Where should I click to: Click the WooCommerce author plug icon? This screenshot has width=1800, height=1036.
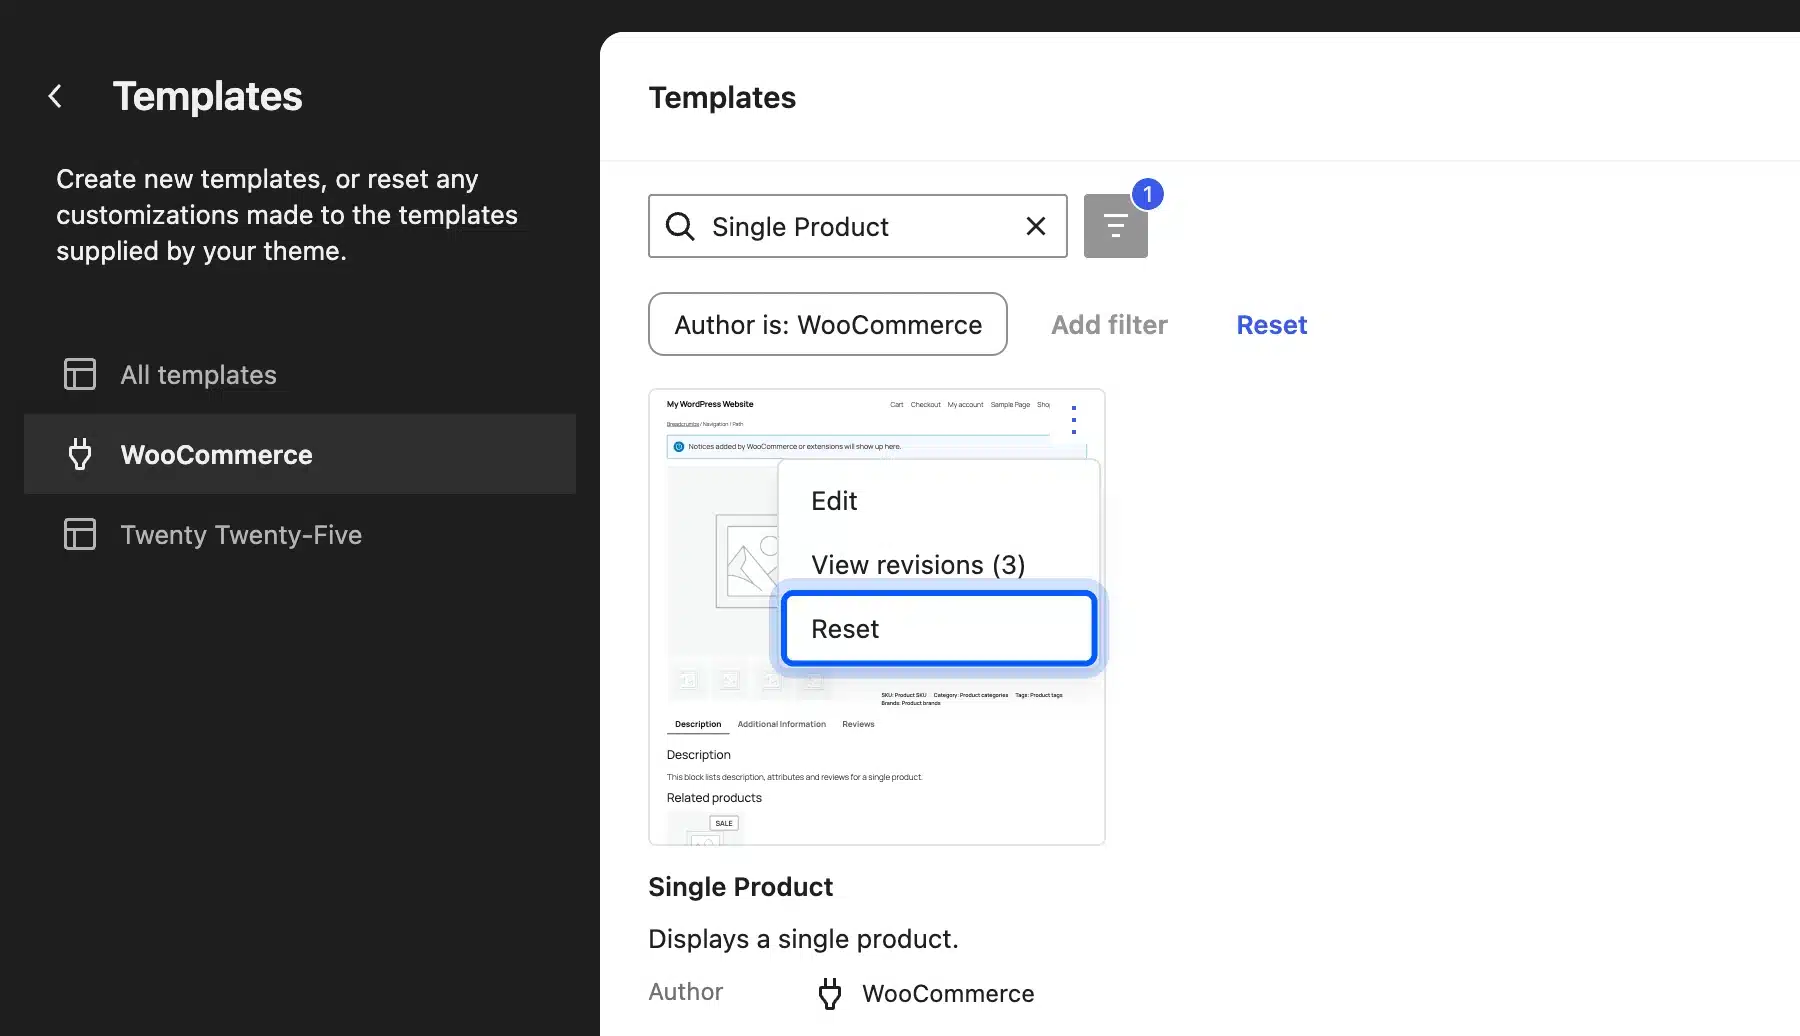coord(830,993)
